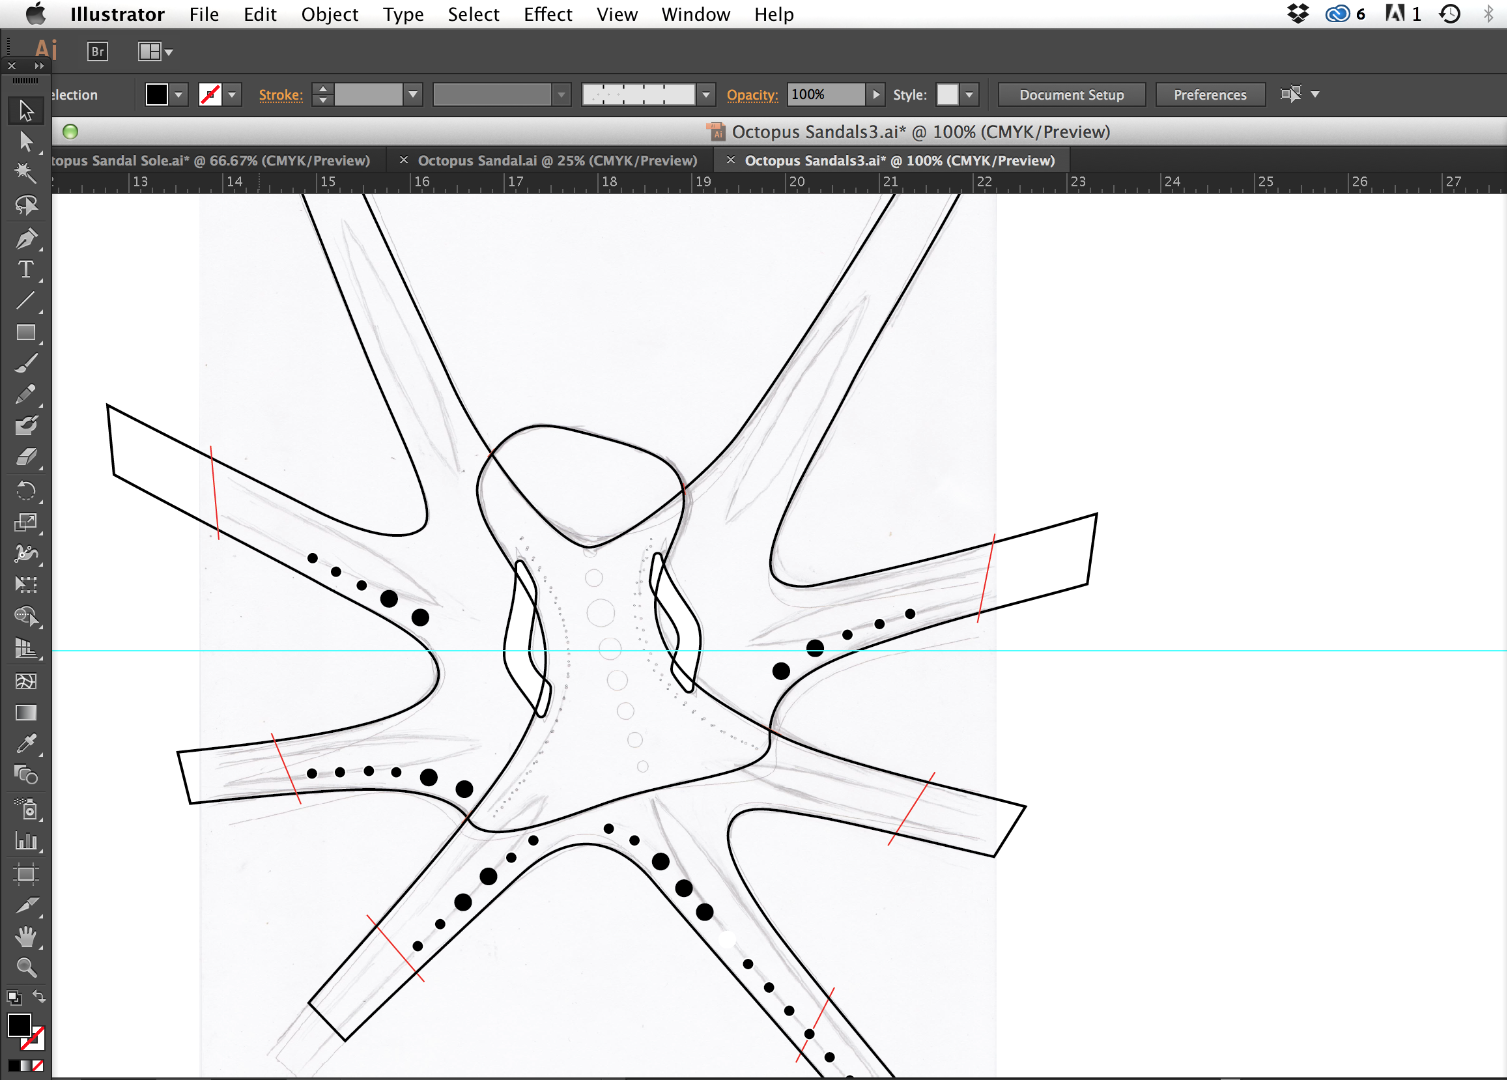This screenshot has width=1507, height=1080.
Task: Open the Effect menu
Action: pyautogui.click(x=547, y=14)
